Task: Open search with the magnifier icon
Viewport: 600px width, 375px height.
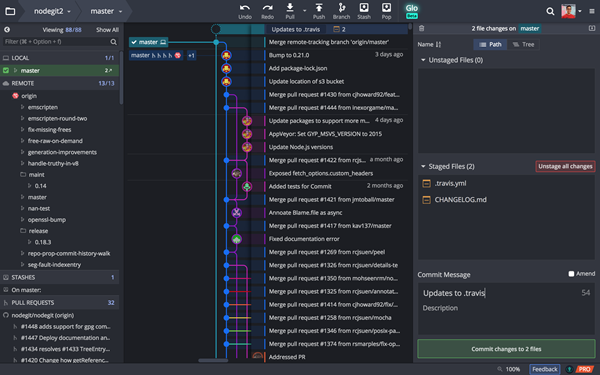Action: click(x=550, y=11)
